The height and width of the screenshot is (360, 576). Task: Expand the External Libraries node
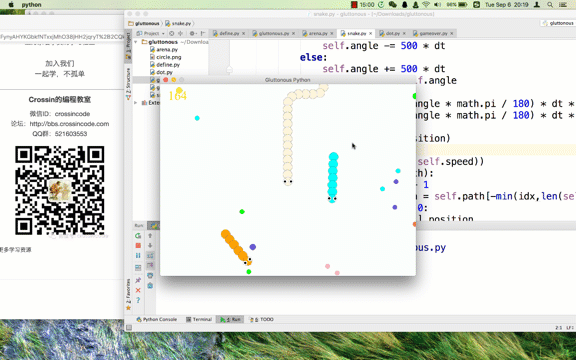(136, 103)
